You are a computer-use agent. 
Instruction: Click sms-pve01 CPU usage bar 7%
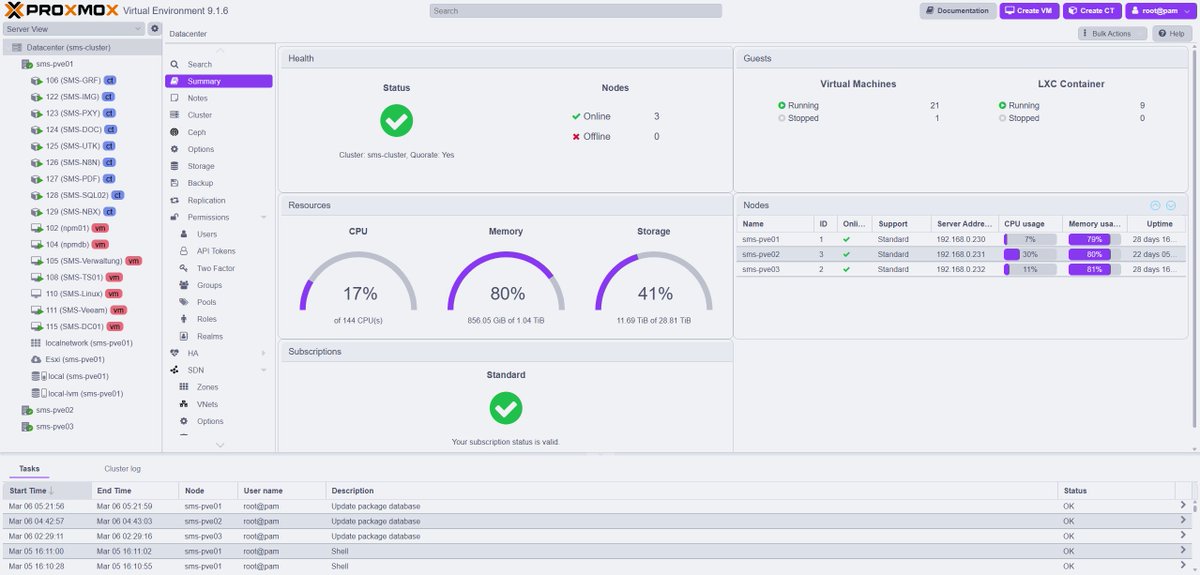[x=1030, y=240]
